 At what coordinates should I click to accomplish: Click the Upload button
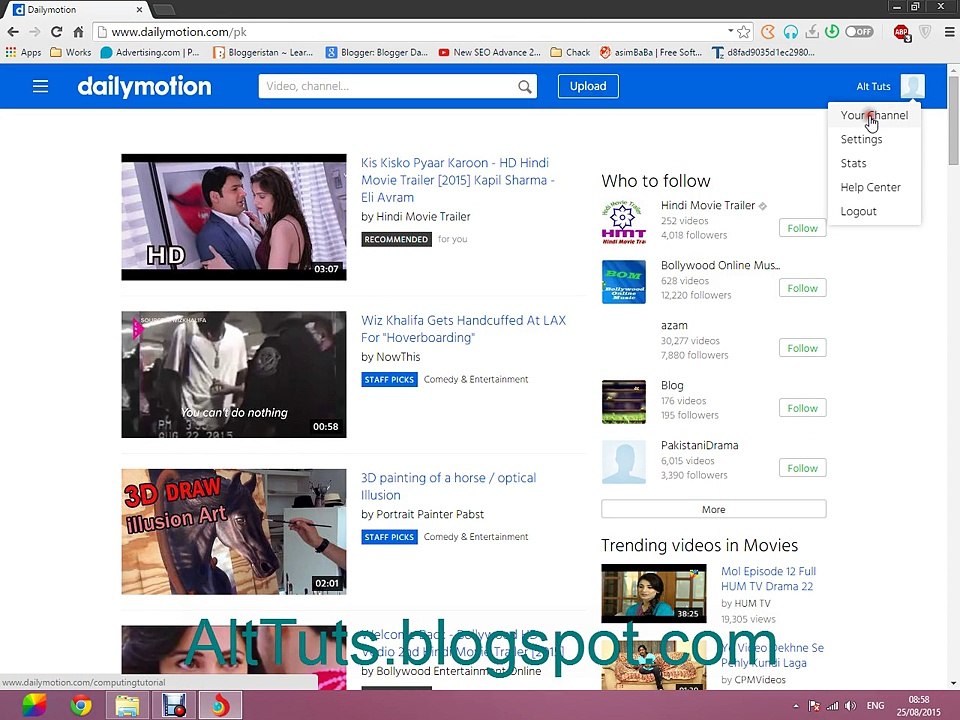(588, 86)
